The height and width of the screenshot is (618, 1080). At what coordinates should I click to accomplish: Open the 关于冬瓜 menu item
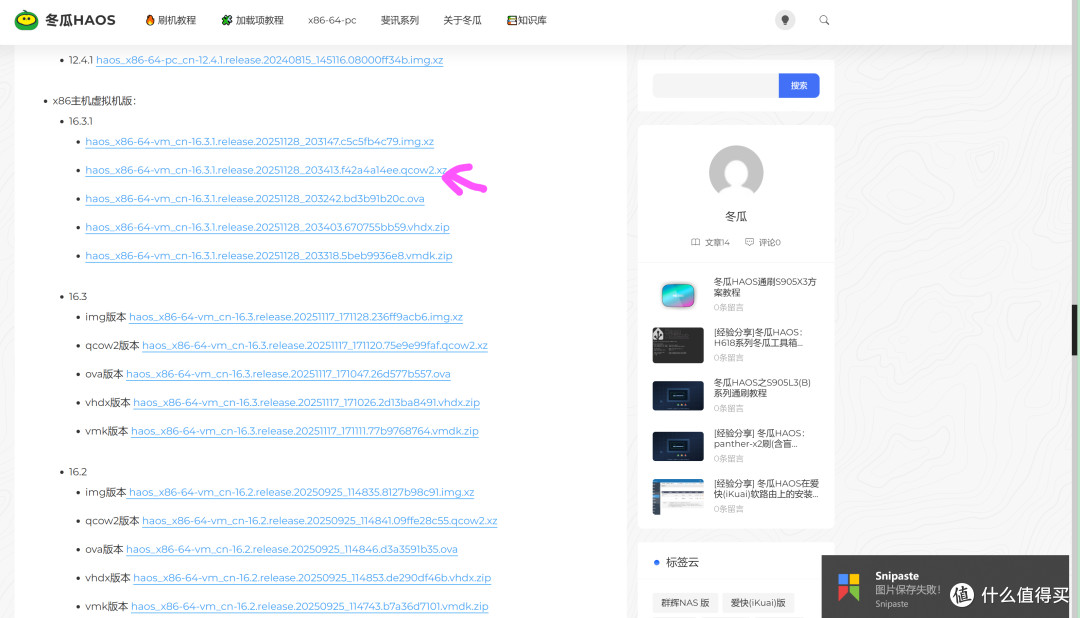(462, 20)
